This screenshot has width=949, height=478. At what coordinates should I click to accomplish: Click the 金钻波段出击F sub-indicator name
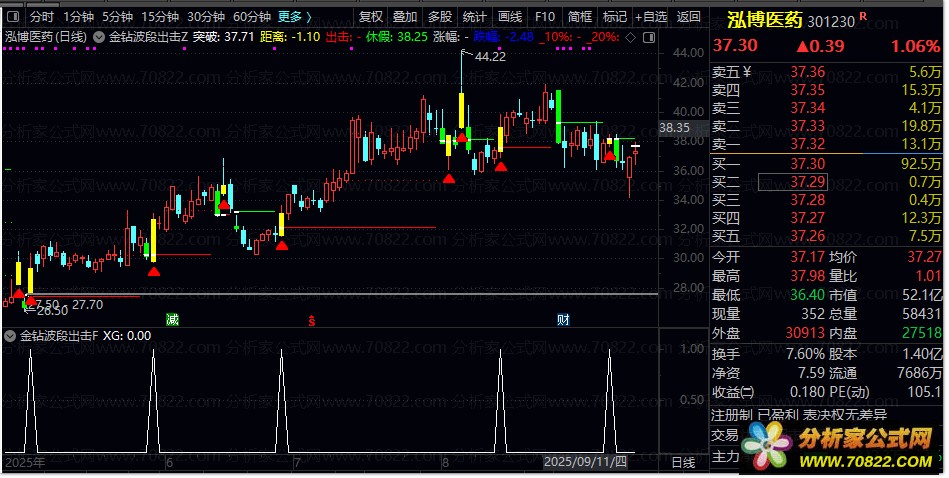click(59, 336)
